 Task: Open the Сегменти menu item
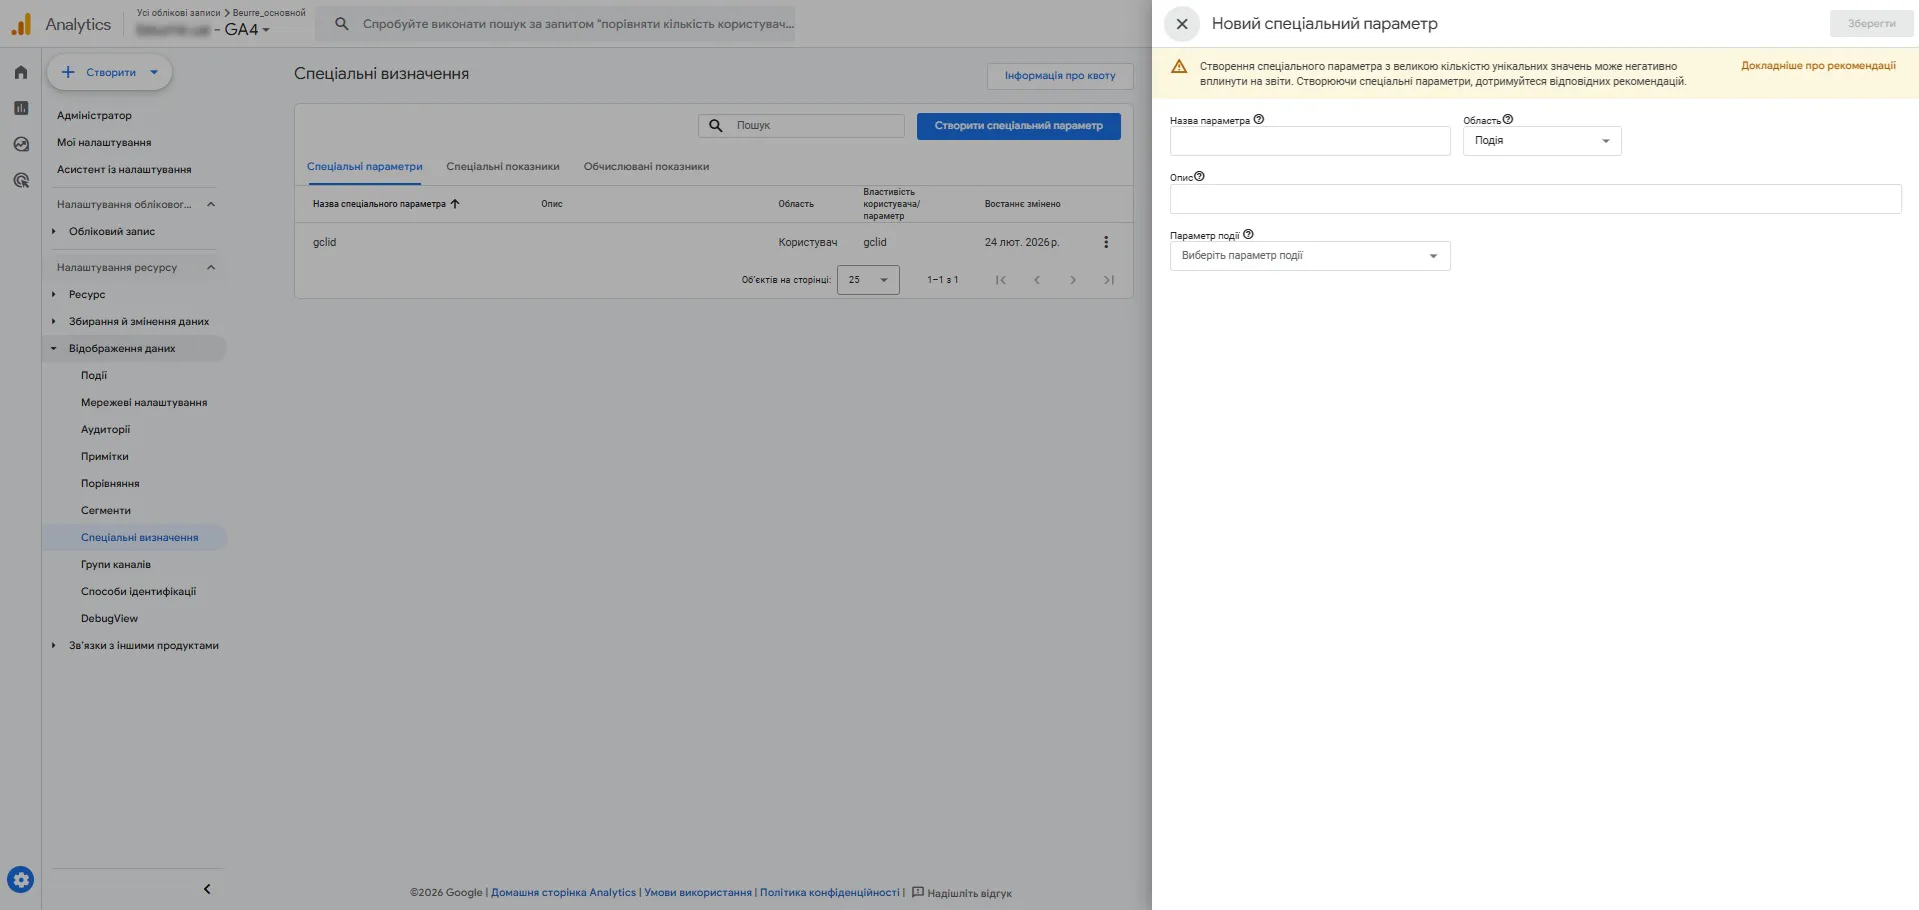[x=106, y=510]
